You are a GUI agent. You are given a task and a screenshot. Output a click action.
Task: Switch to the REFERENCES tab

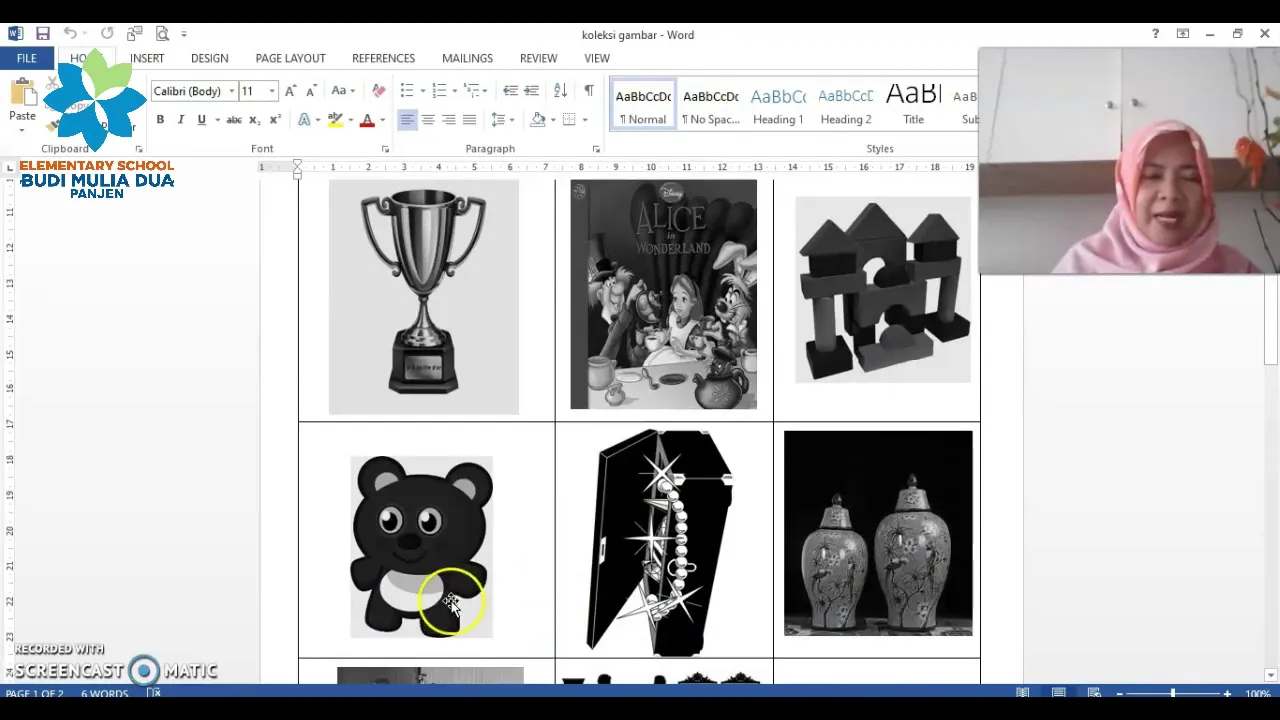click(x=383, y=58)
